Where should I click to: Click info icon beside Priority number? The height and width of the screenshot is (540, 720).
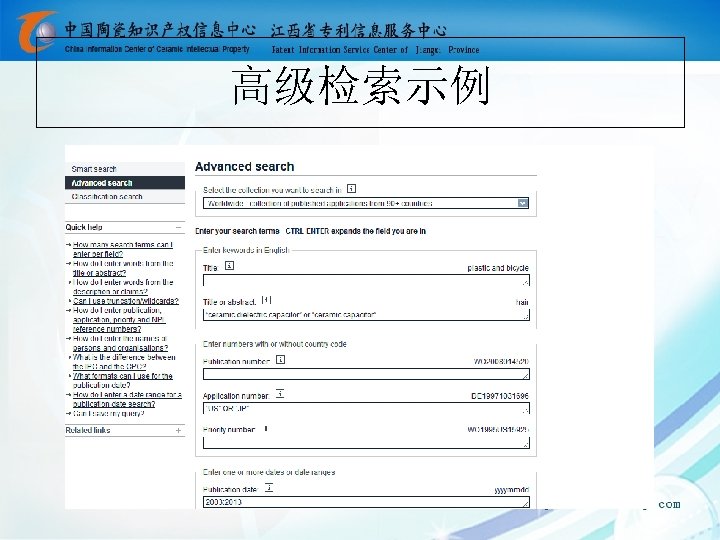(x=266, y=428)
